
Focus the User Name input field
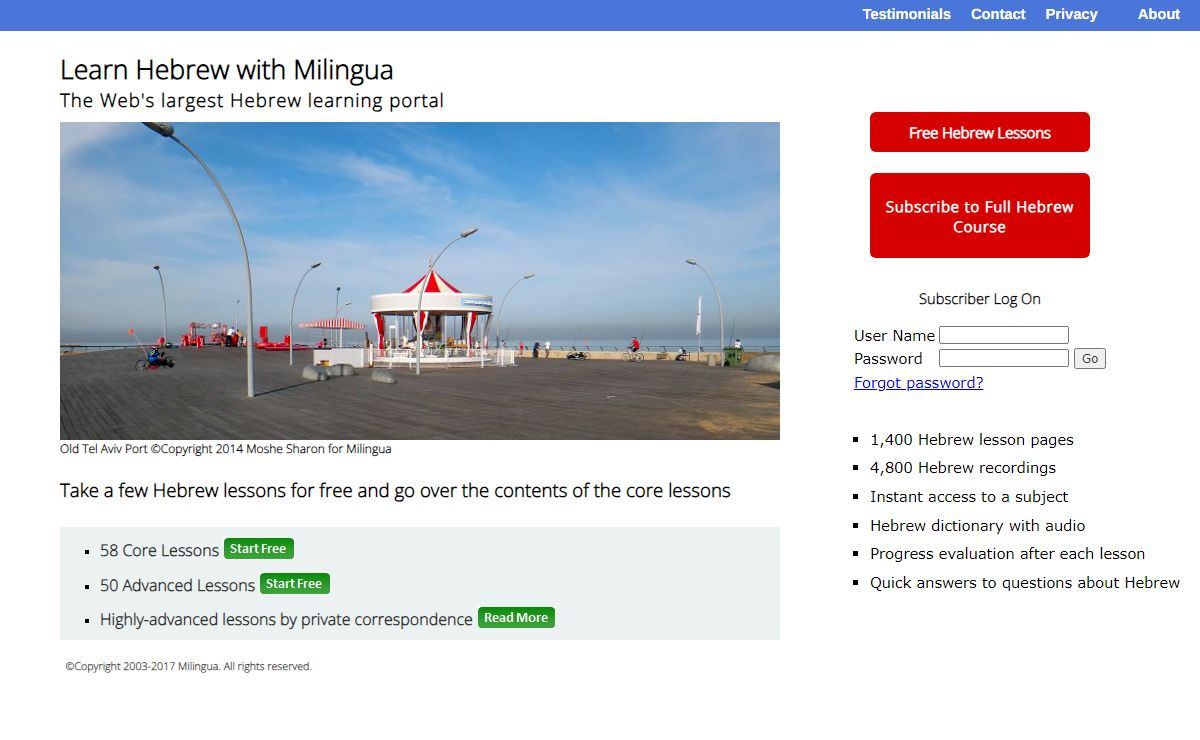[x=1004, y=335]
